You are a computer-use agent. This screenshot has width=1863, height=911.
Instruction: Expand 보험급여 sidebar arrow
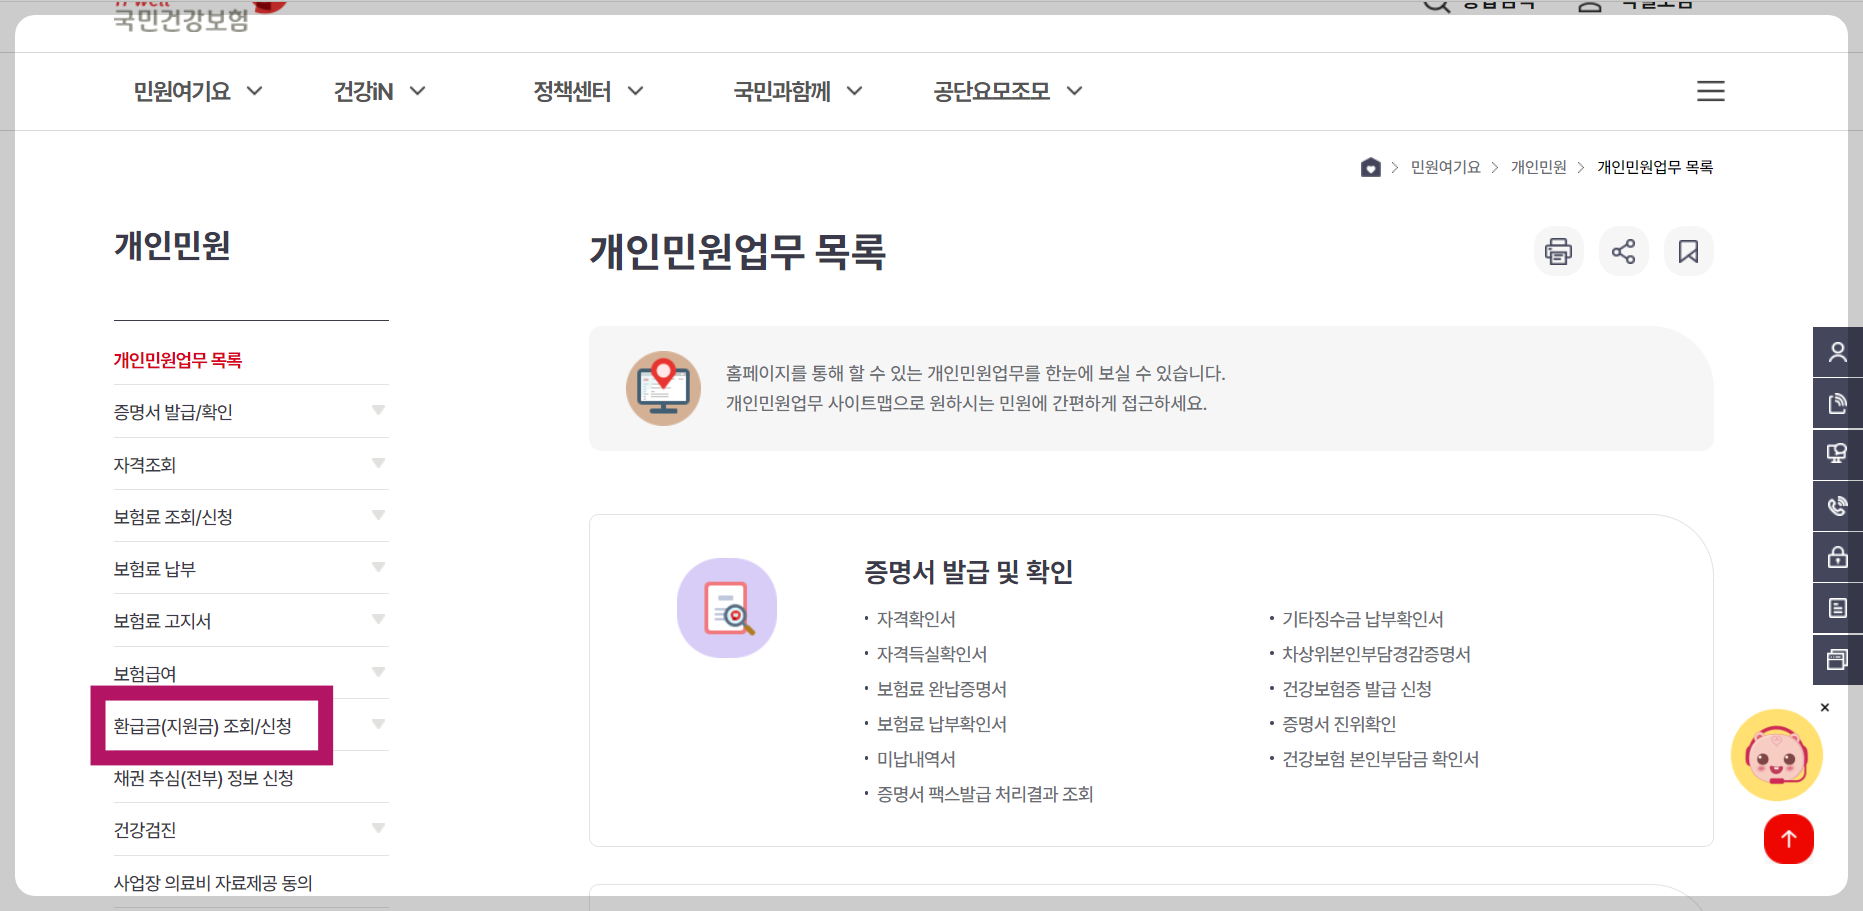tap(378, 672)
